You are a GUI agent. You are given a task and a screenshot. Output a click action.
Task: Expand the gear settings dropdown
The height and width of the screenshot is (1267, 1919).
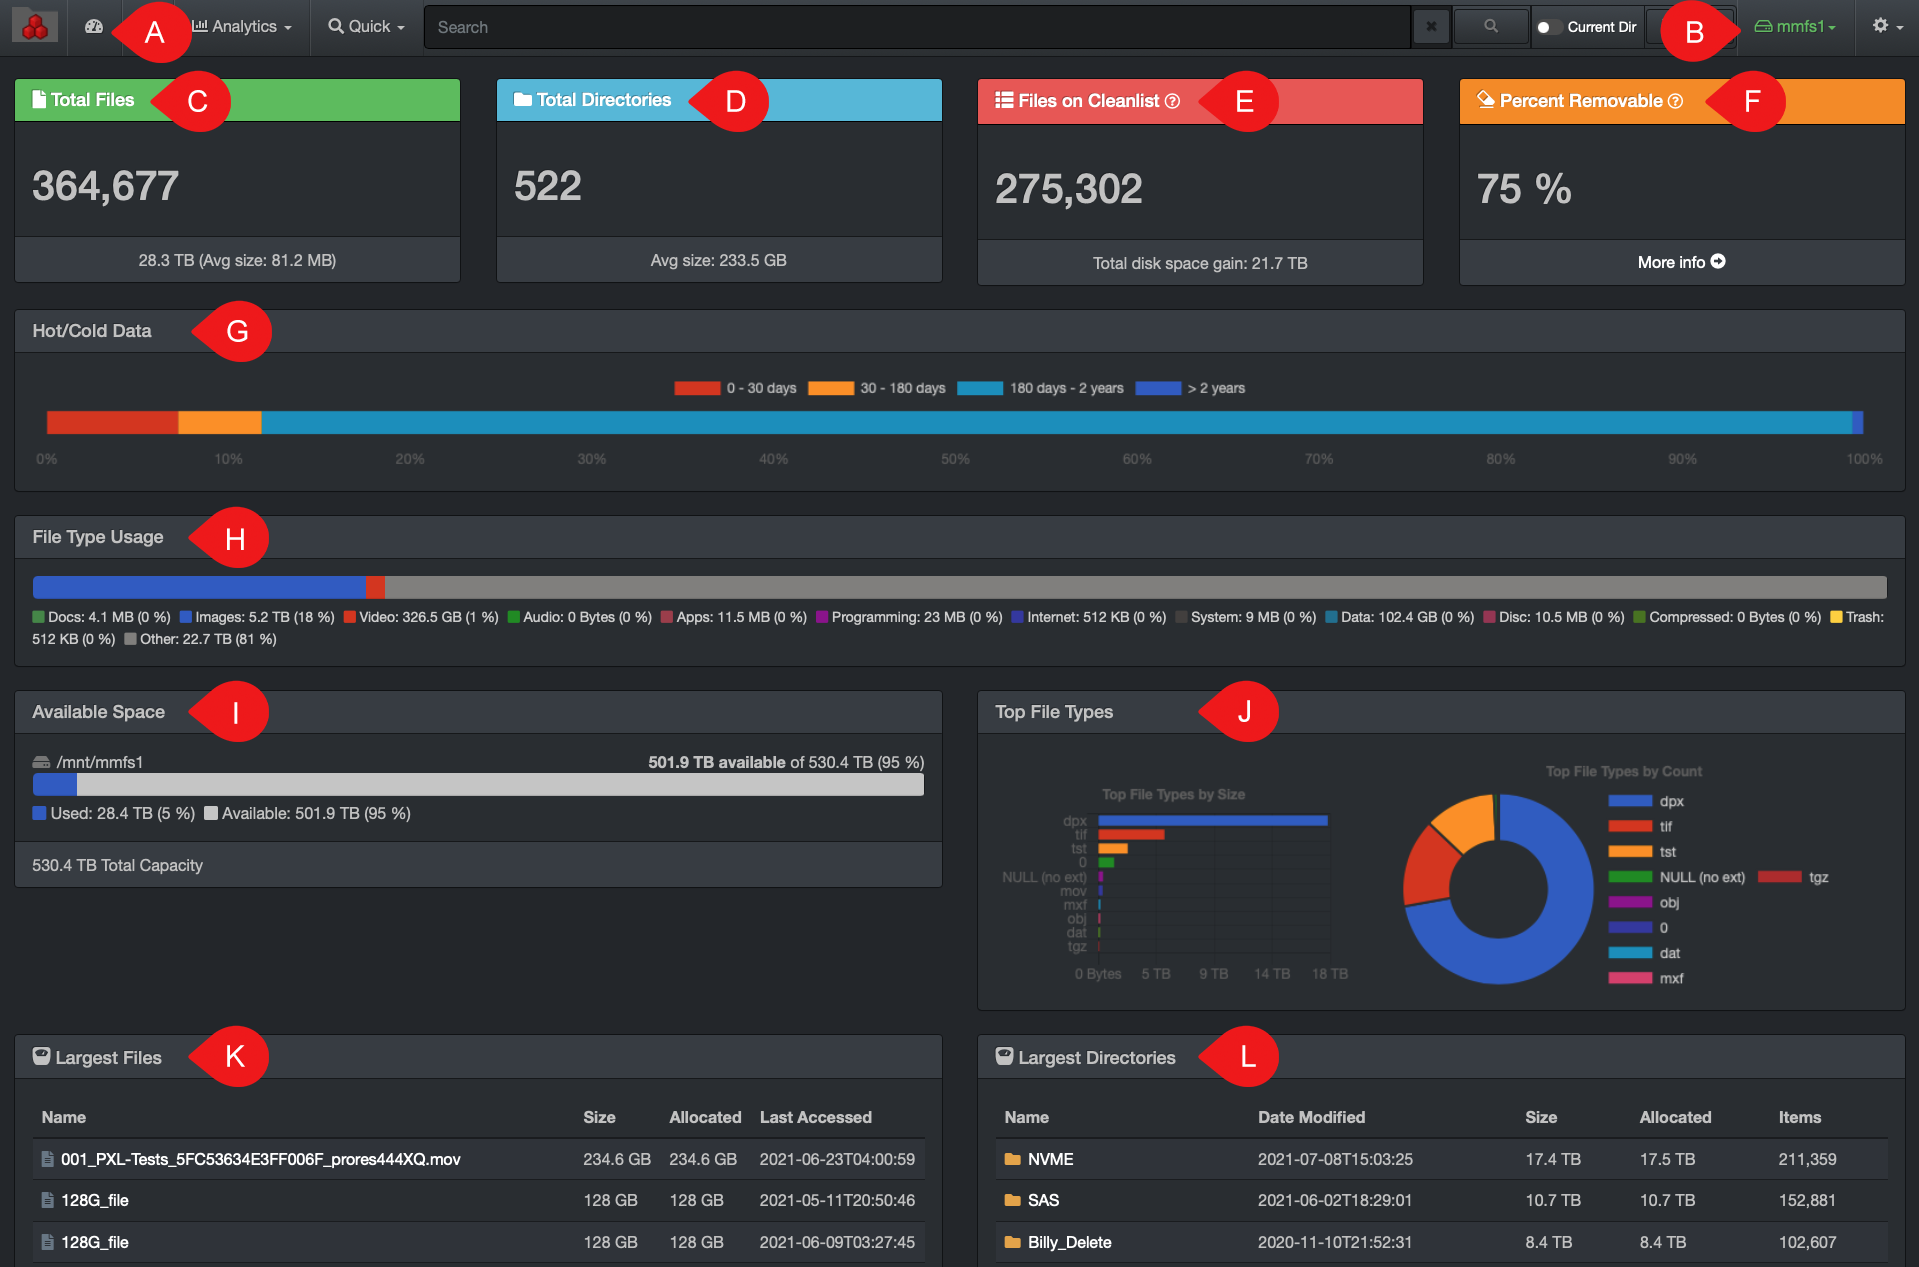(1886, 27)
